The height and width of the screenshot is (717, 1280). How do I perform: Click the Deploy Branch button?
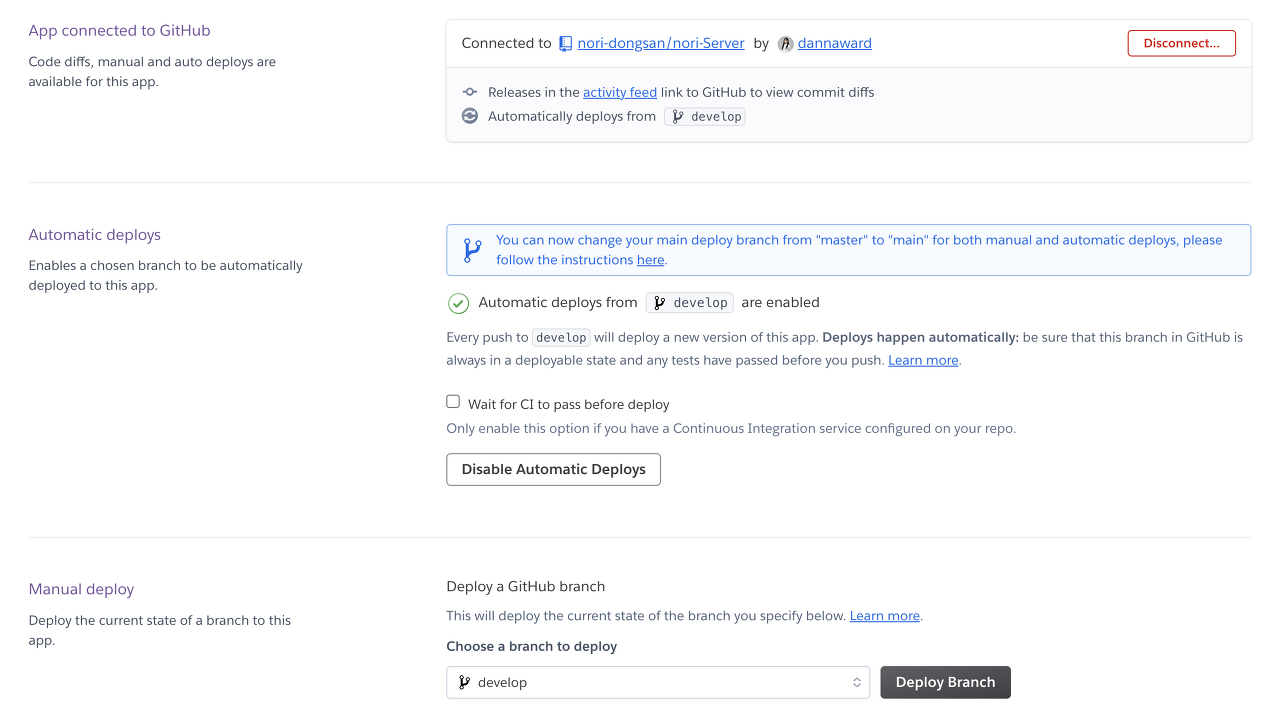946,682
